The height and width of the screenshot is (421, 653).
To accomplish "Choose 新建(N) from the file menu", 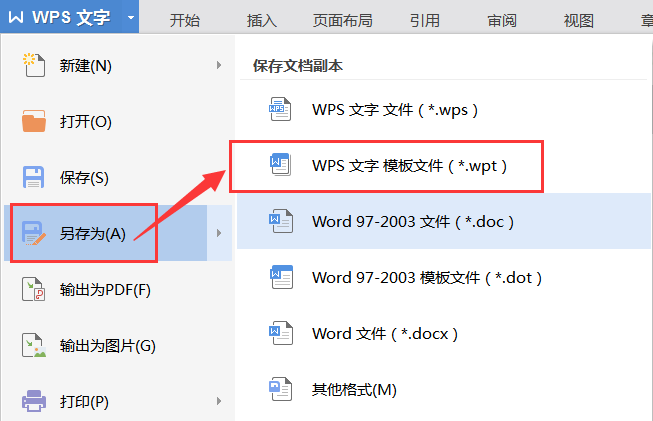I will pos(118,65).
